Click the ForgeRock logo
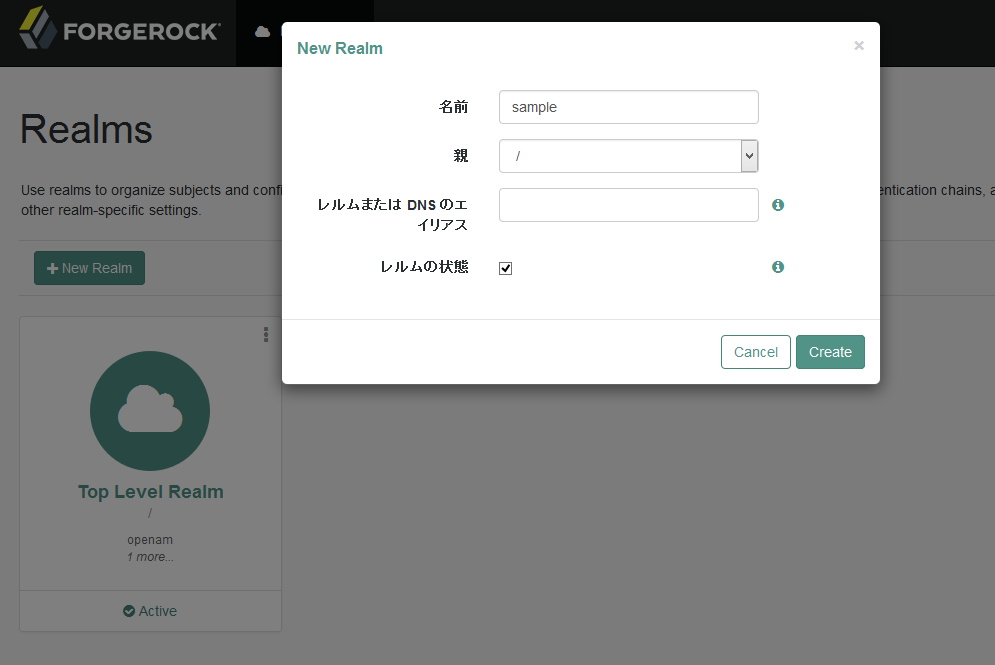Image resolution: width=995 pixels, height=665 pixels. [119, 31]
